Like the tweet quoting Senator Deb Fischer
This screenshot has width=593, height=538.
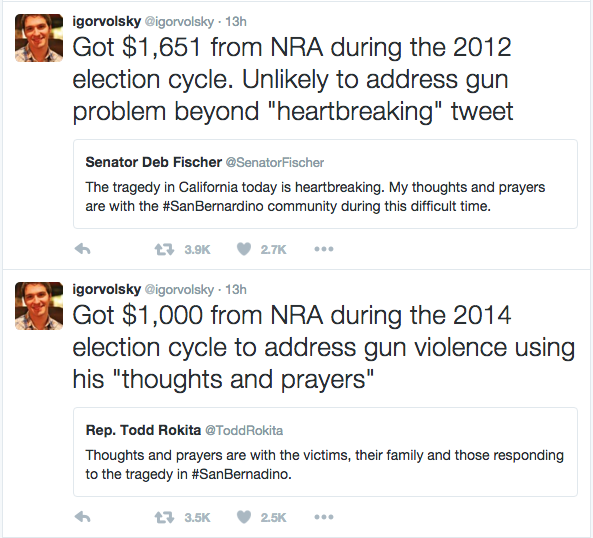click(x=244, y=249)
